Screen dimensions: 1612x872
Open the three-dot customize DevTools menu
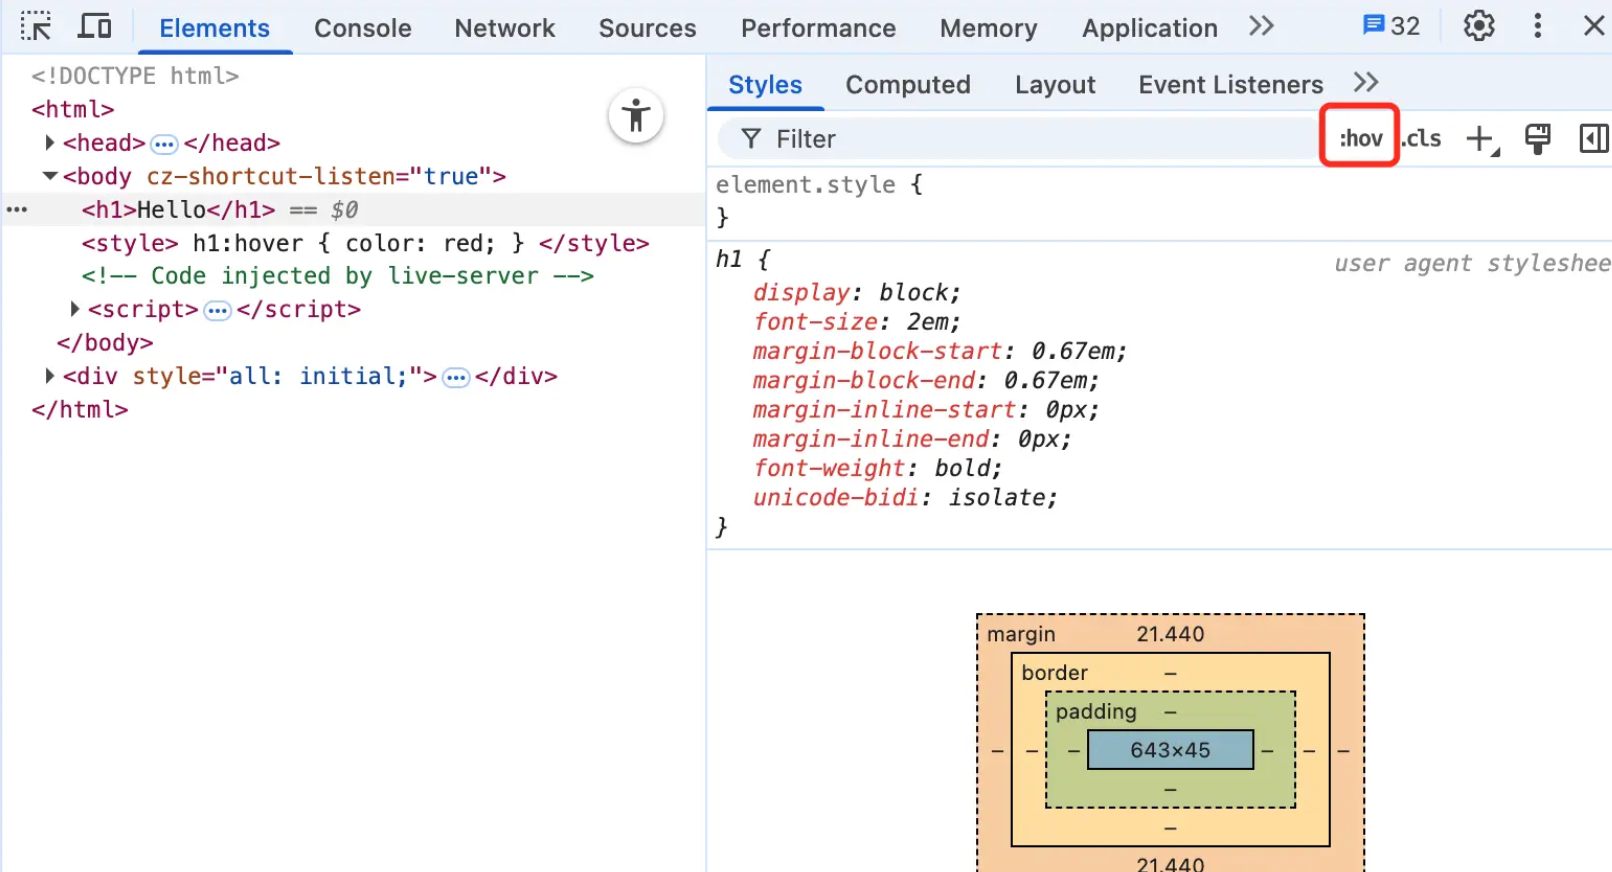[x=1537, y=26]
